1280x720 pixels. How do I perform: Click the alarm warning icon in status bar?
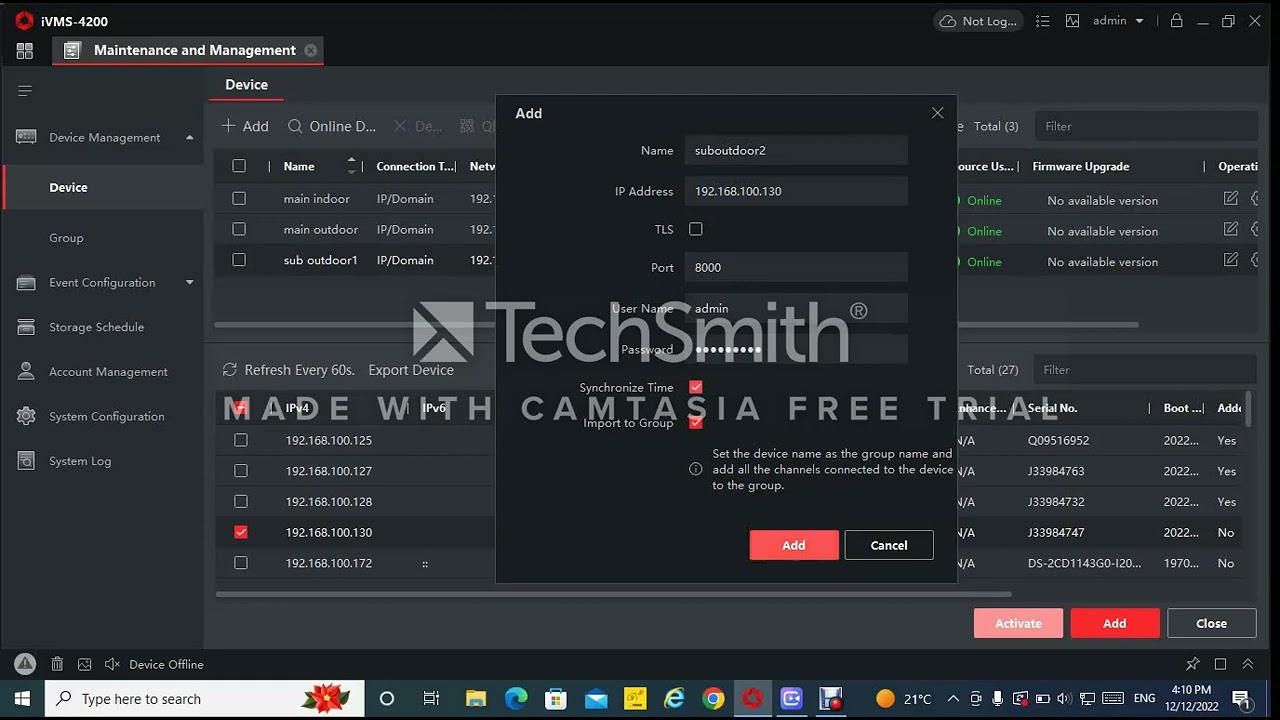(x=25, y=664)
